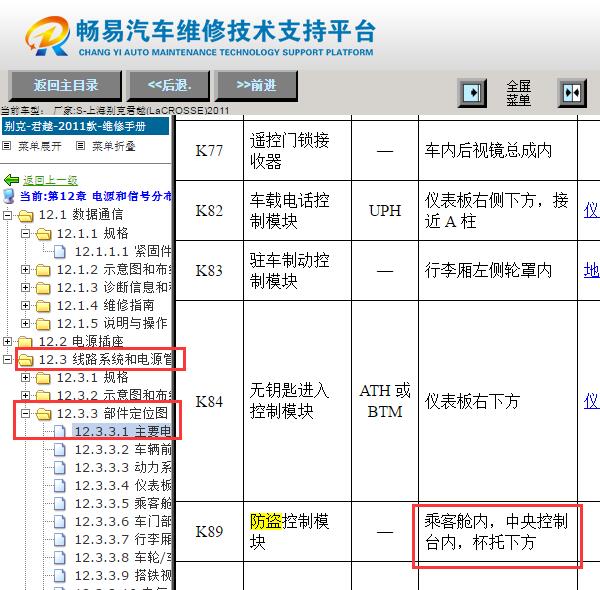Go forward with the >>前进 button
Image resolution: width=600 pixels, height=590 pixels.
(x=256, y=85)
